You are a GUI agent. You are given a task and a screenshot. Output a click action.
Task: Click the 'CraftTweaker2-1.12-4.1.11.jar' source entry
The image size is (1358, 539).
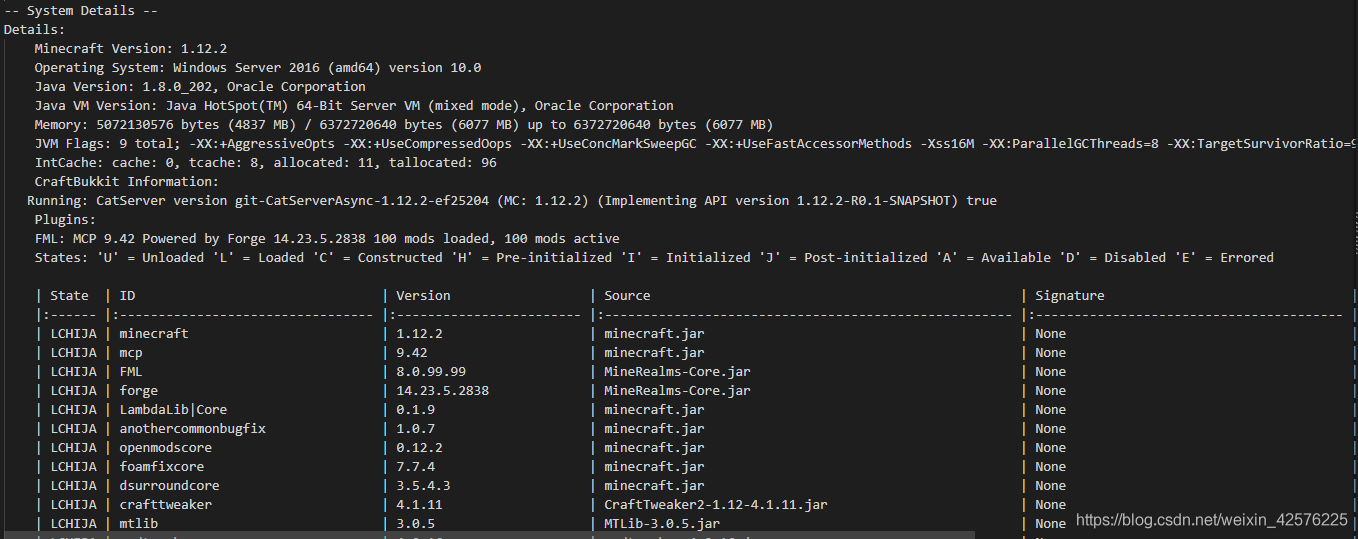715,504
